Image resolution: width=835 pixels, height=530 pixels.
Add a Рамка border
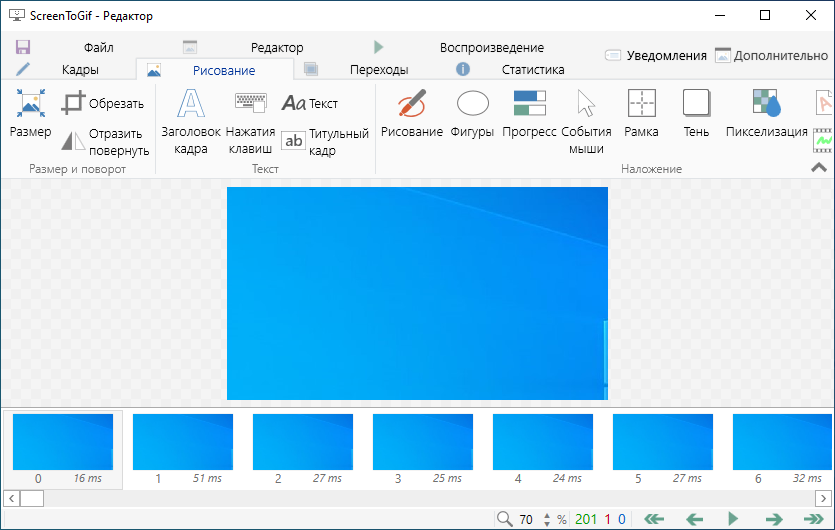[x=641, y=114]
